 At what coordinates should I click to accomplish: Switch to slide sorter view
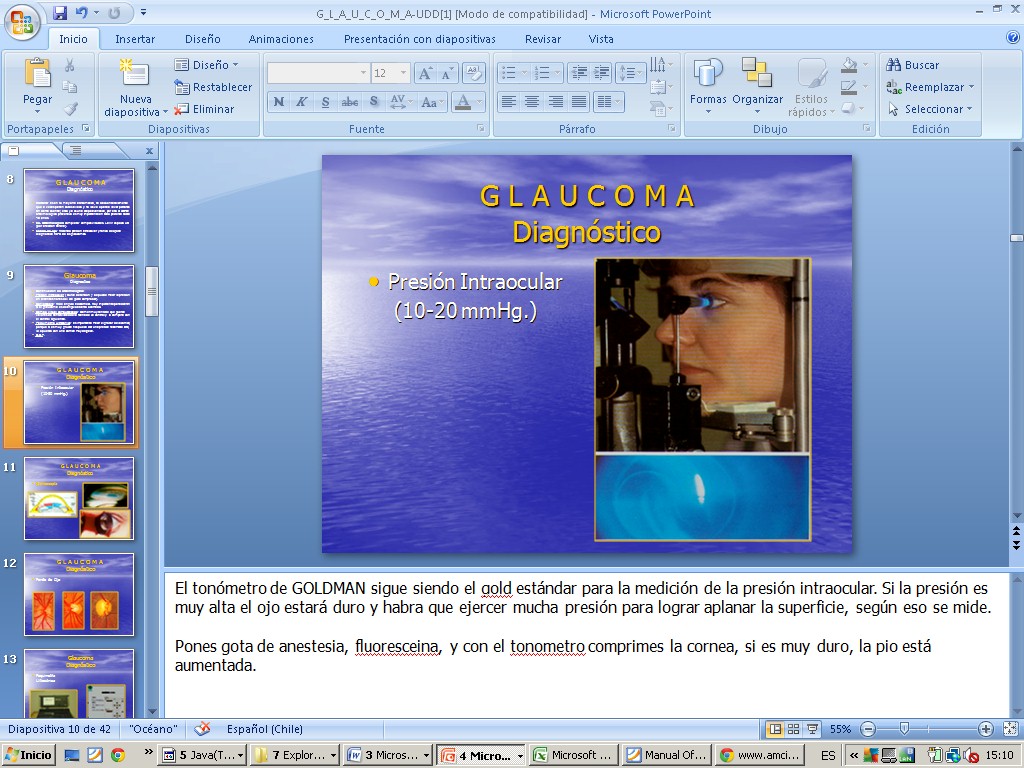pyautogui.click(x=793, y=729)
